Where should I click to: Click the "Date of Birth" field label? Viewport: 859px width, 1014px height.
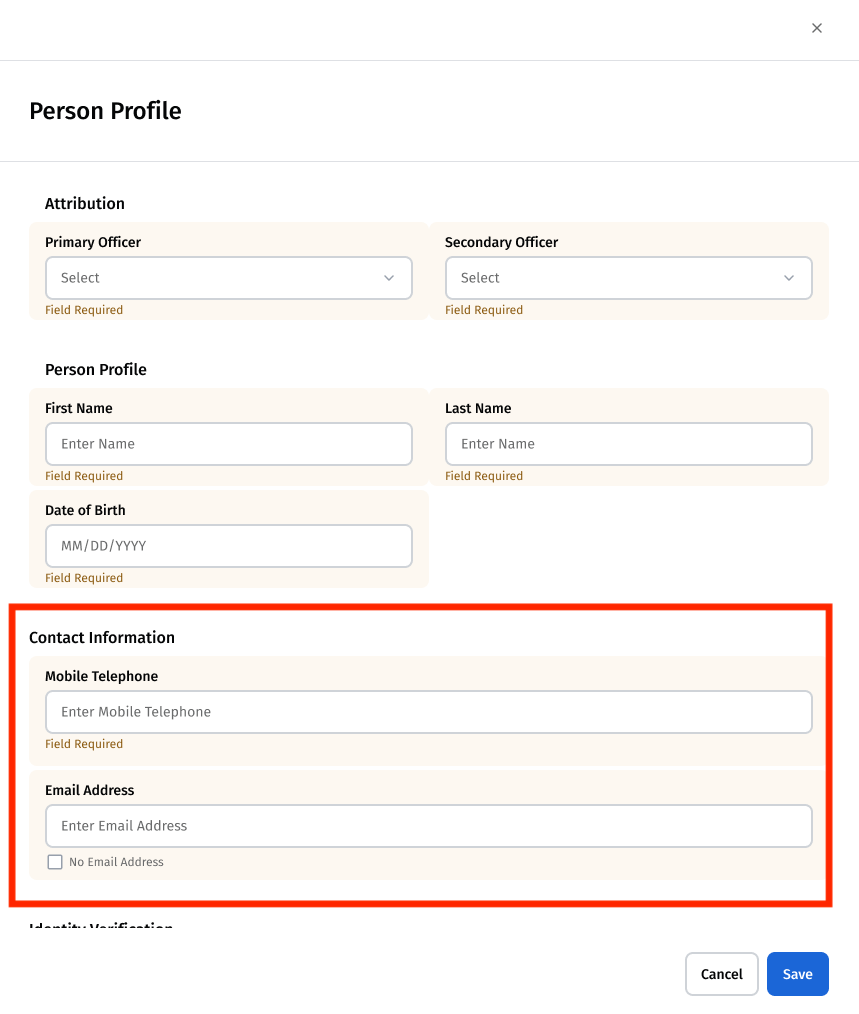[x=85, y=510]
